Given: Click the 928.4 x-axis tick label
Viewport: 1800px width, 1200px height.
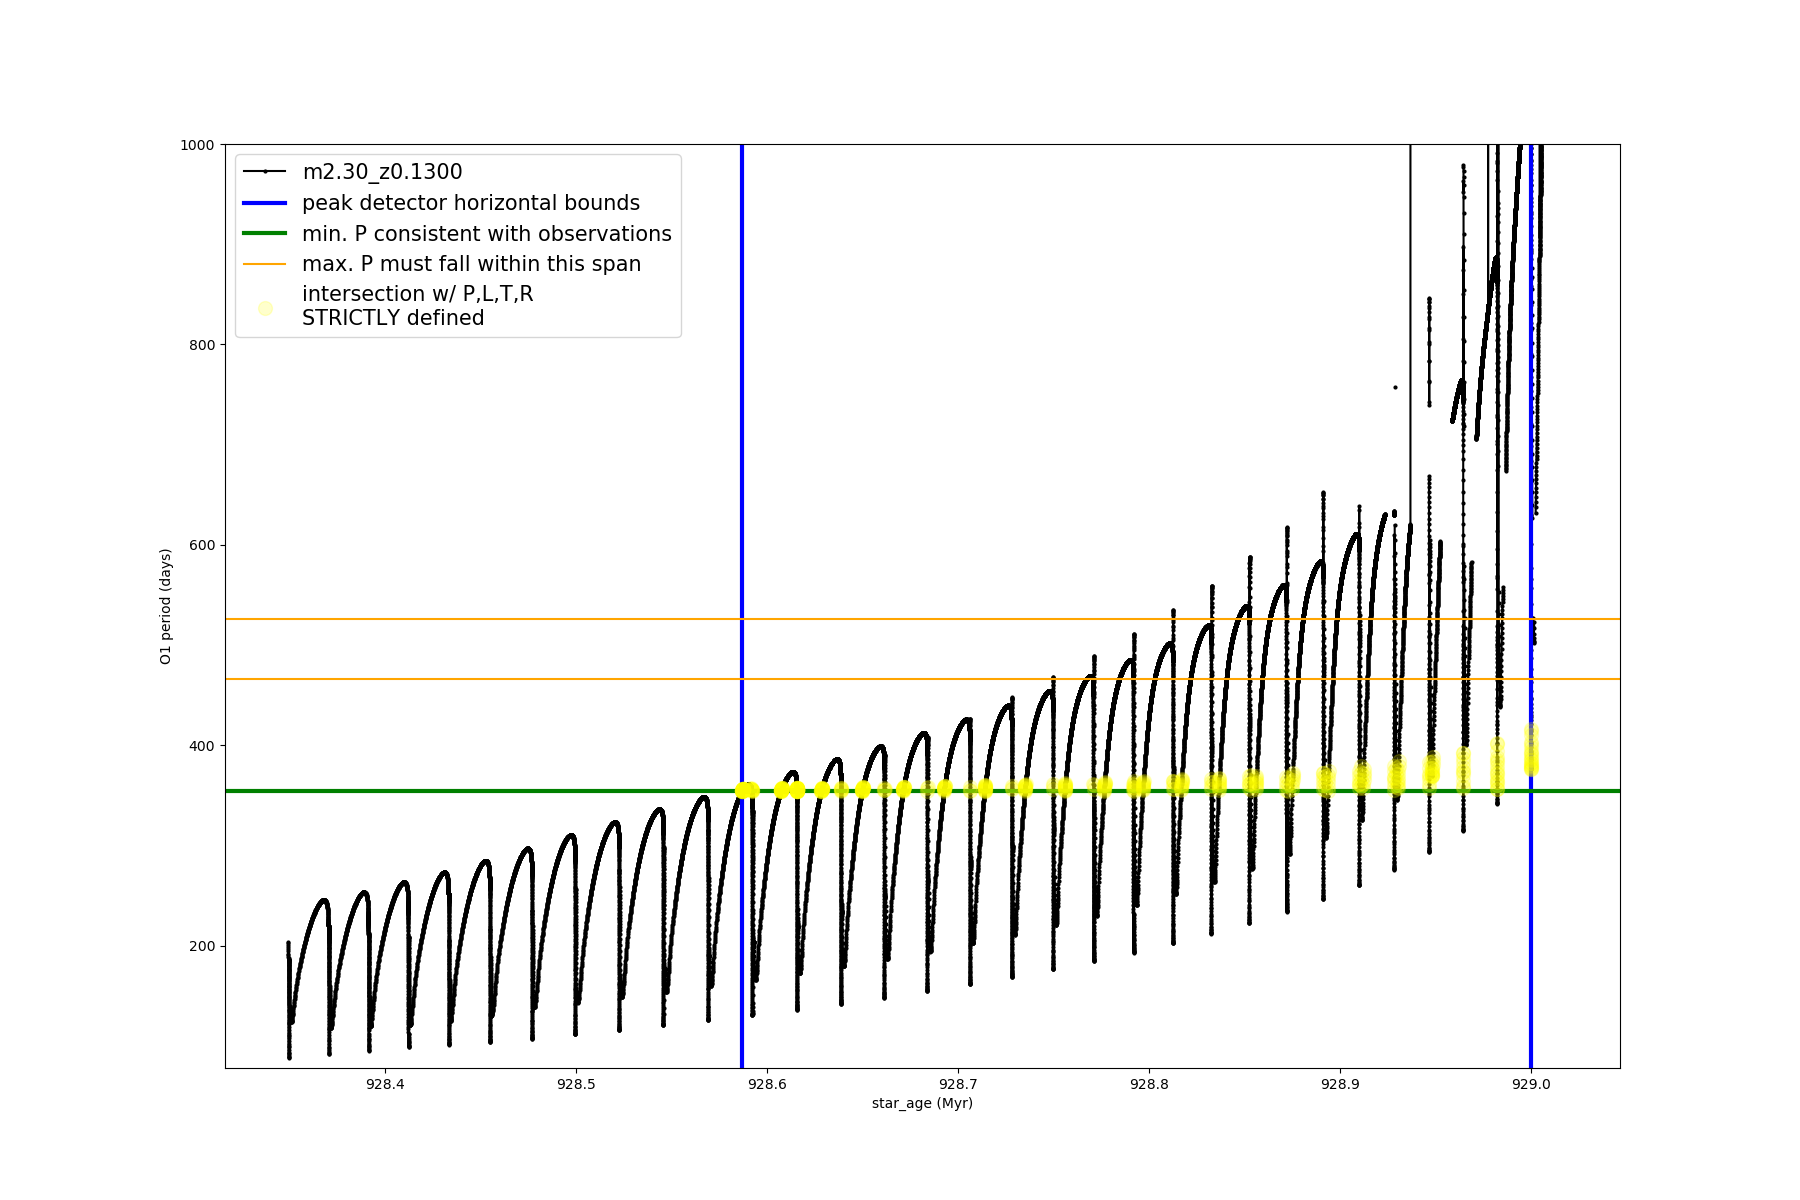Looking at the screenshot, I should tap(385, 1084).
